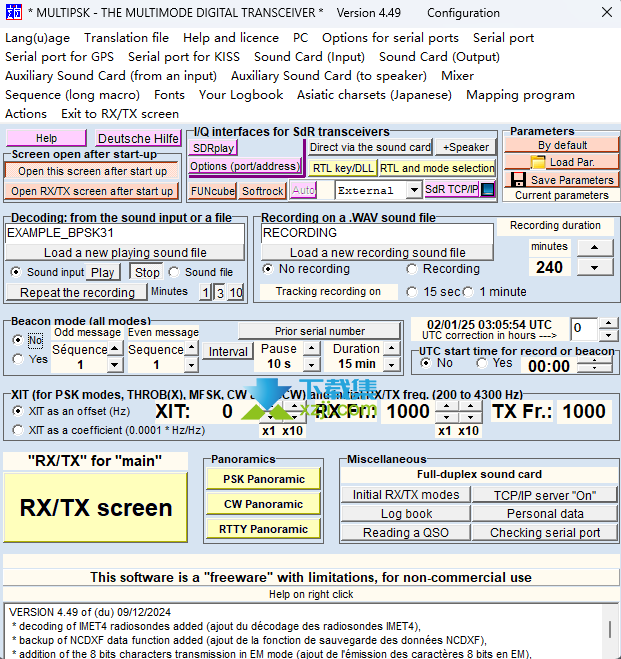Click Load a new playing sound file
The image size is (621, 659).
[125, 253]
